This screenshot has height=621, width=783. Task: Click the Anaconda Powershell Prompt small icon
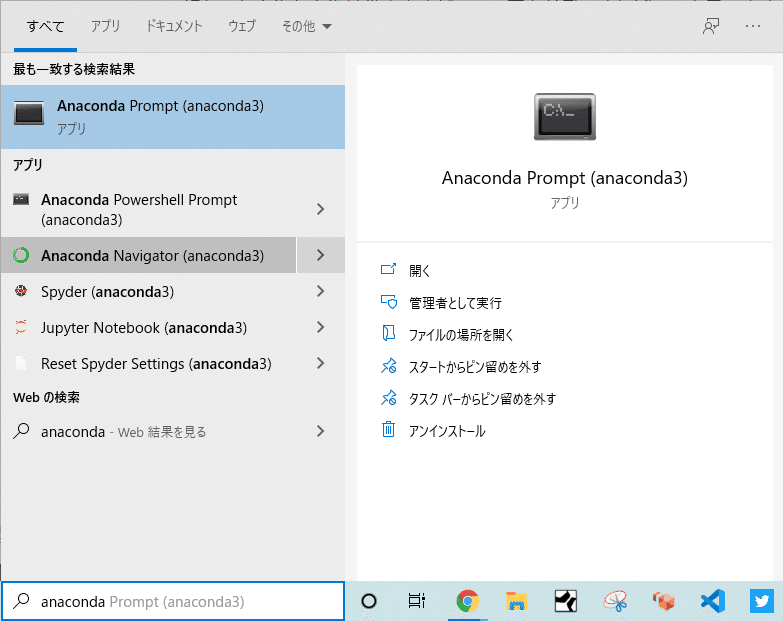21,200
